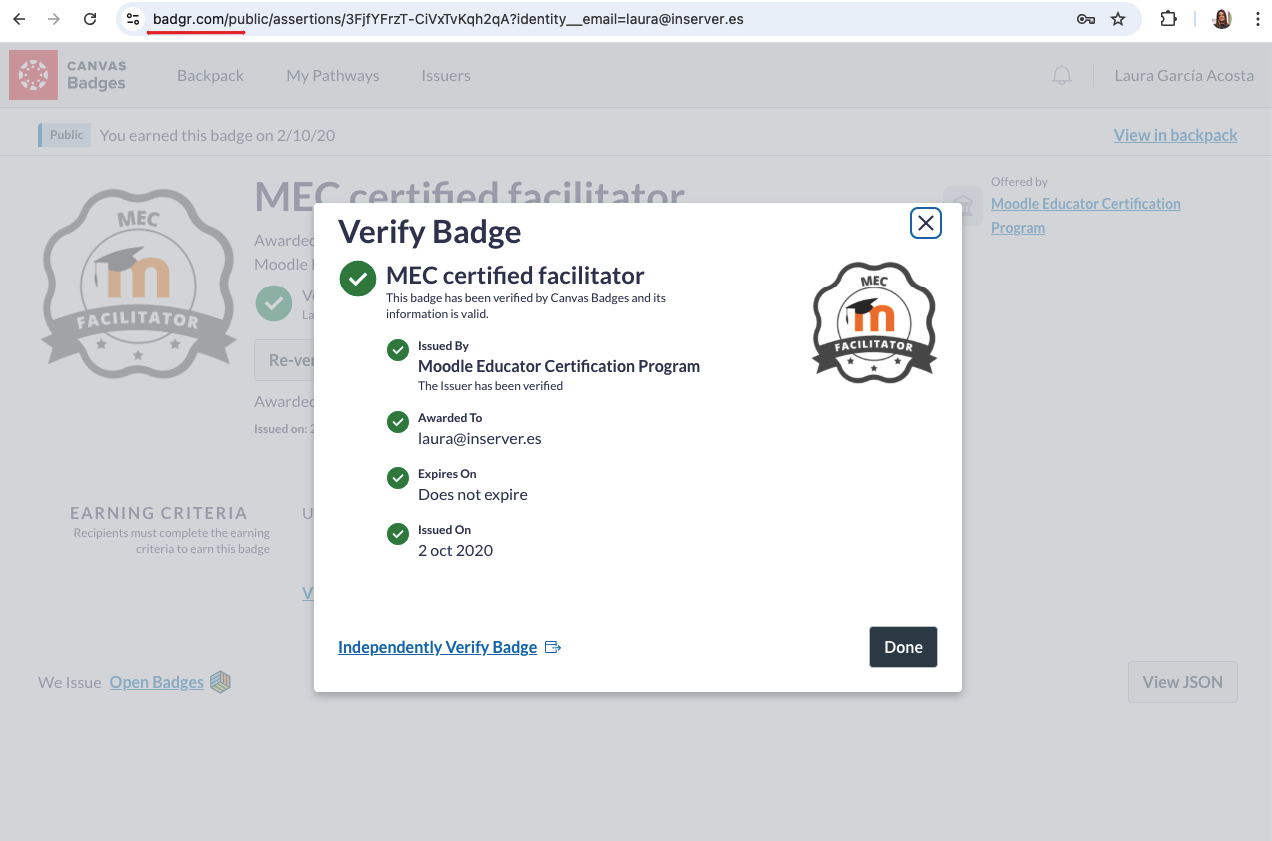Click View in backpack link
The height and width of the screenshot is (841, 1272).
pyautogui.click(x=1176, y=135)
